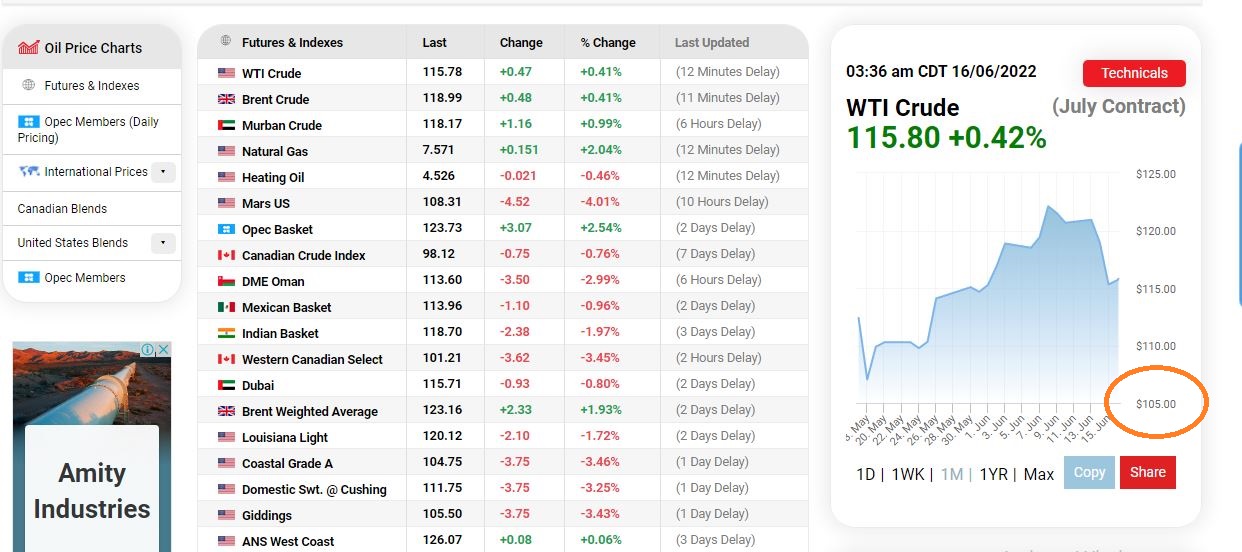Image resolution: width=1242 pixels, height=552 pixels.
Task: Open the WTI Crude link in table
Action: coord(271,73)
